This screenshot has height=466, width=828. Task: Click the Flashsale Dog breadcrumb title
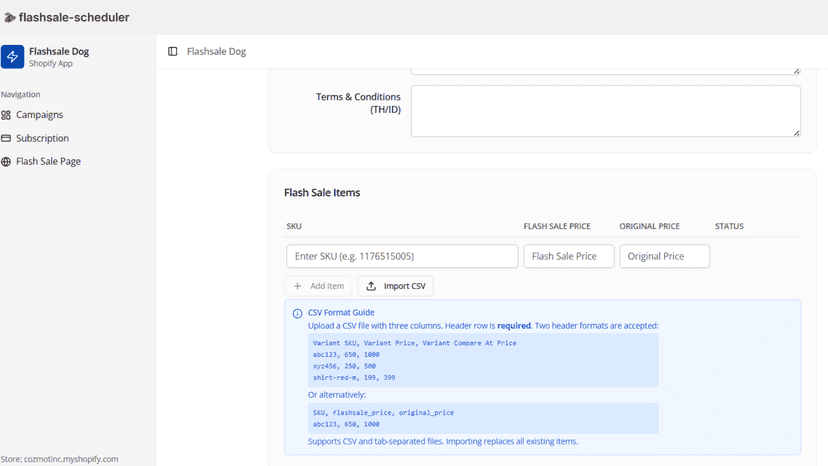pos(217,51)
